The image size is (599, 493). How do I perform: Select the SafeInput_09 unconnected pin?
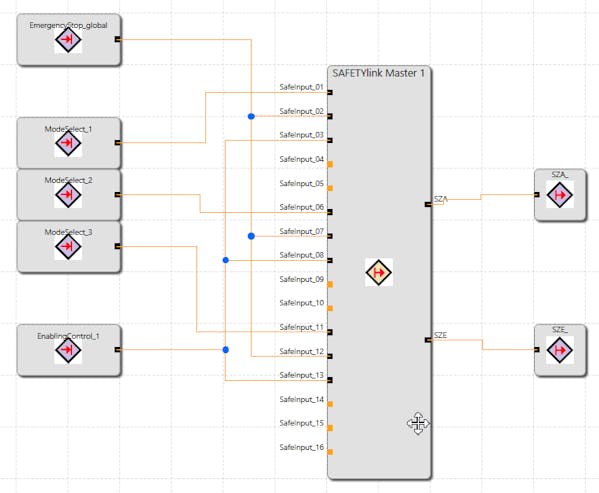point(330,284)
